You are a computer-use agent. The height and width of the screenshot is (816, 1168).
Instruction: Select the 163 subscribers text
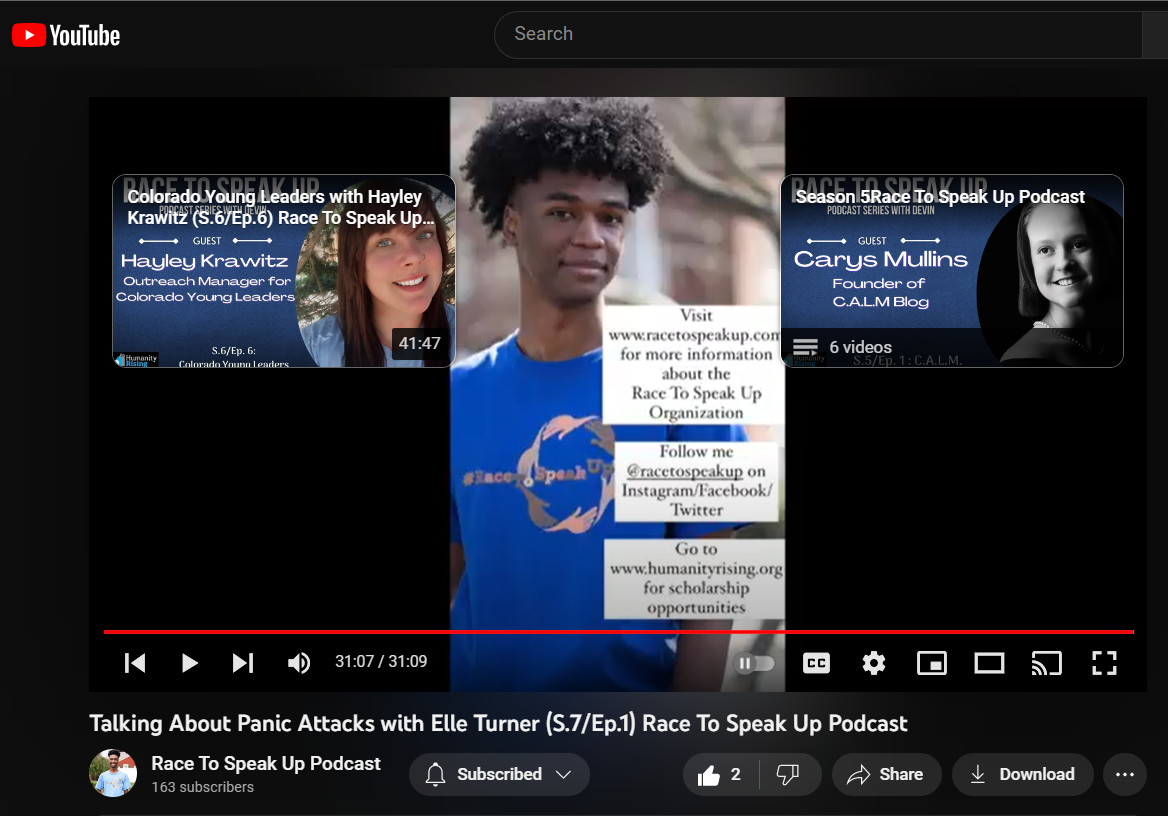(202, 787)
